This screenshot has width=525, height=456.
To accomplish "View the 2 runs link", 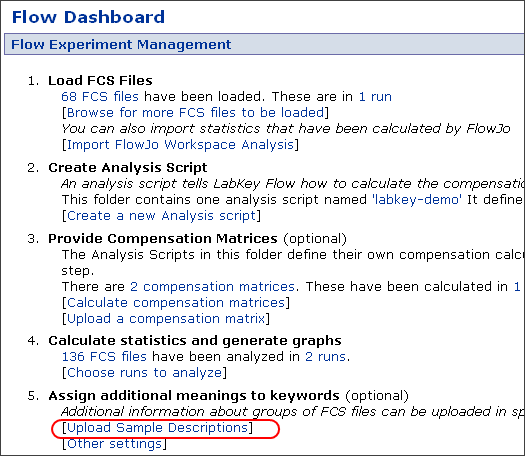I will coord(325,357).
